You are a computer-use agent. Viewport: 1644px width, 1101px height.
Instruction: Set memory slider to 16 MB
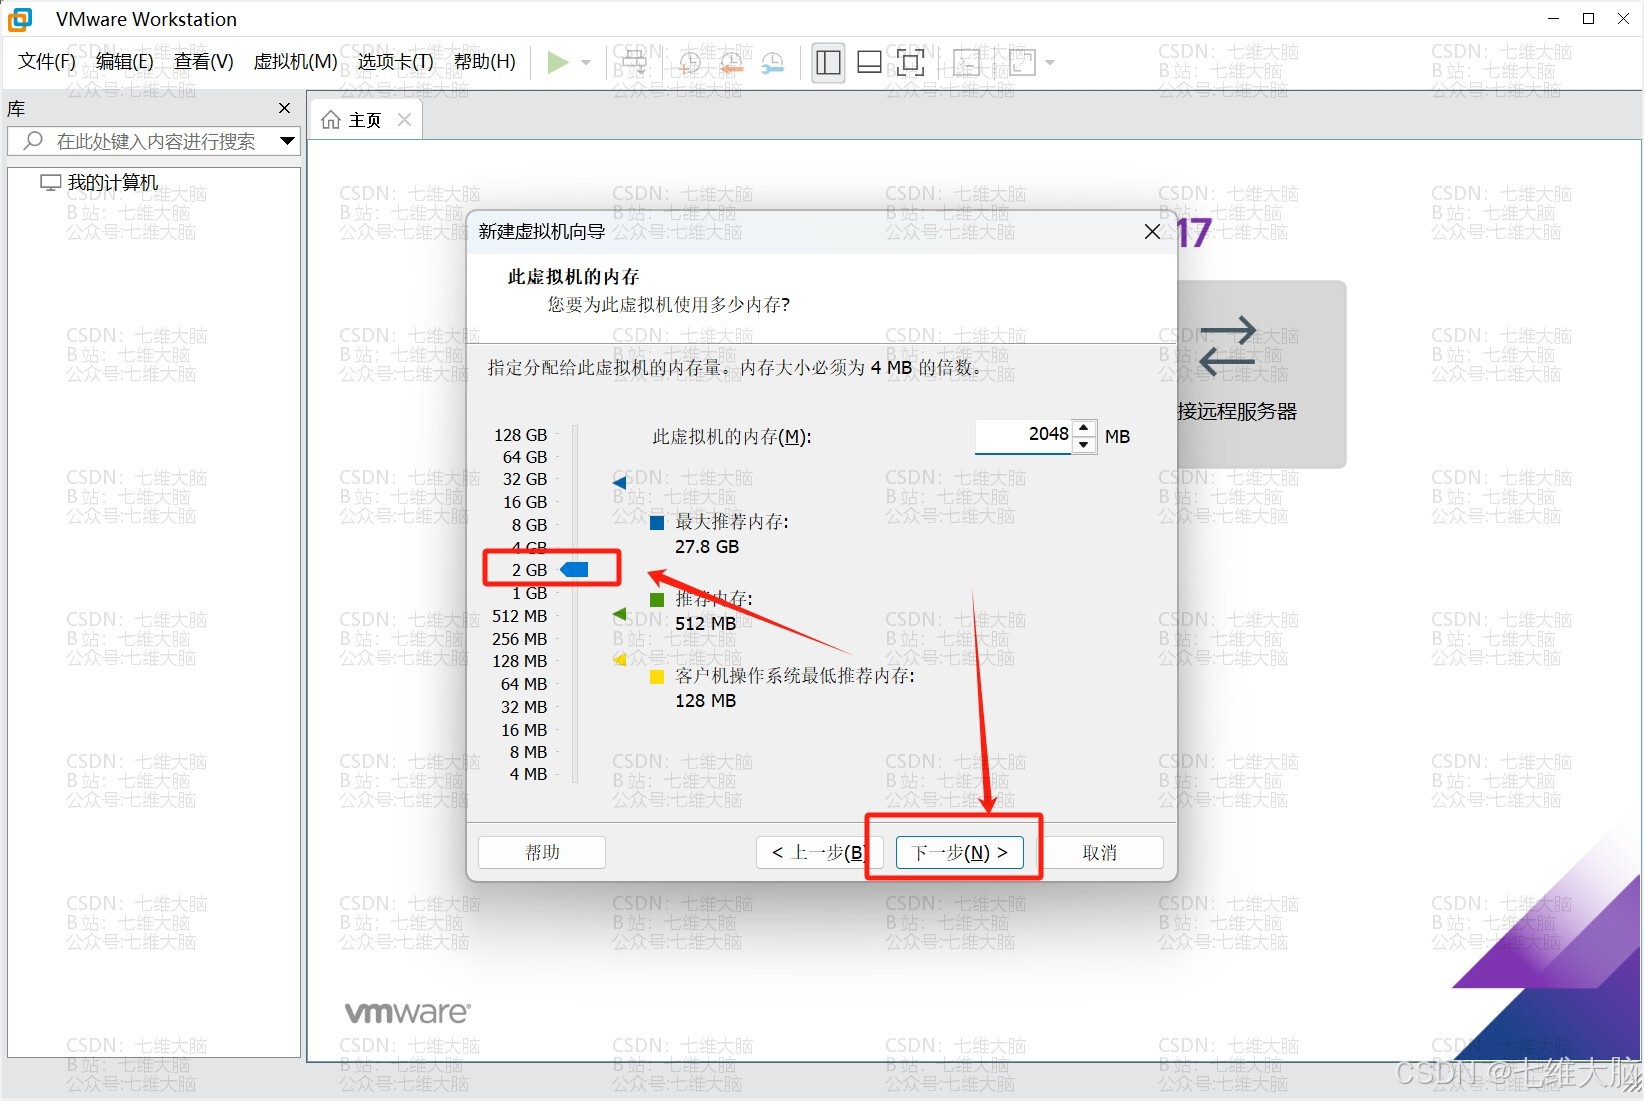coord(524,730)
